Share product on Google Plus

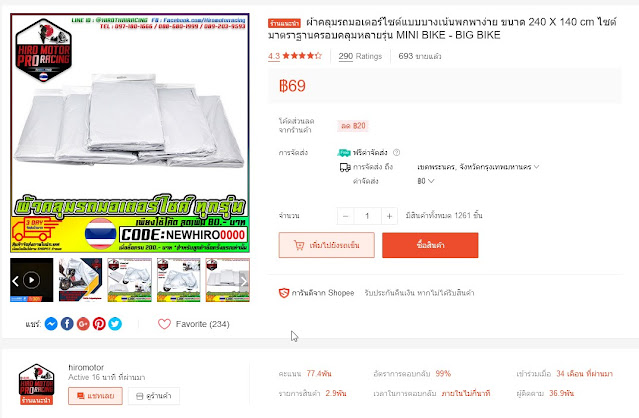[x=83, y=324]
